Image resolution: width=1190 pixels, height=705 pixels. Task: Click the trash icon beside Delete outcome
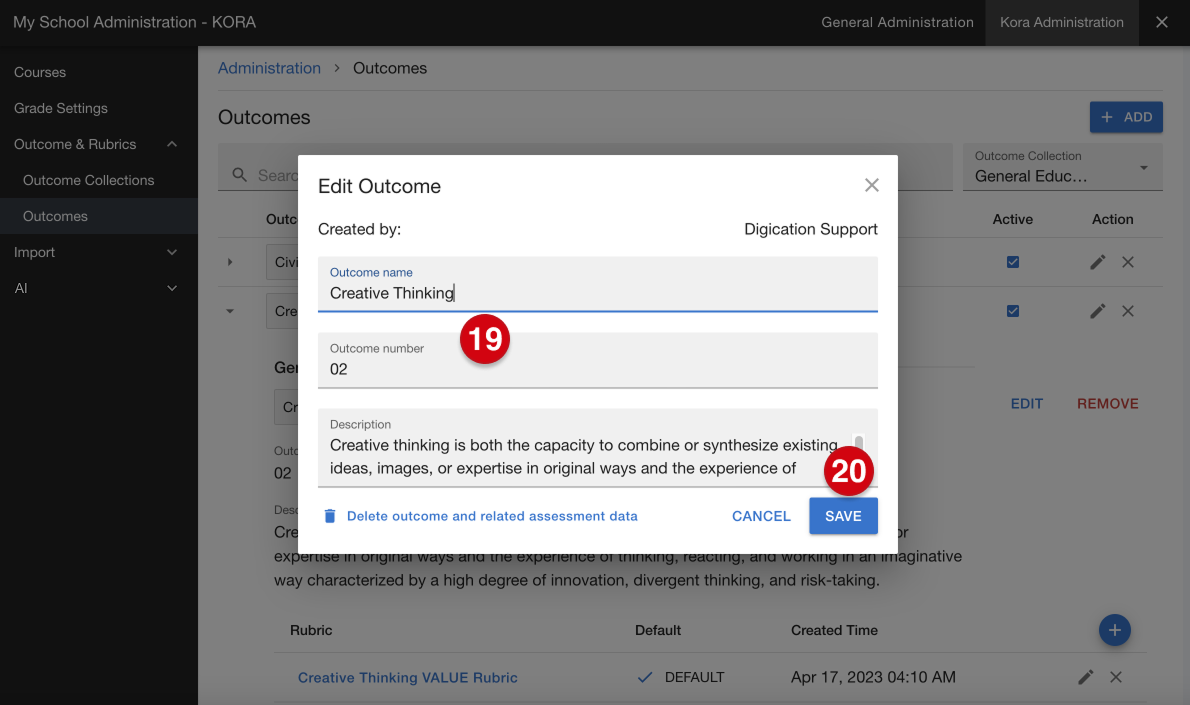329,516
